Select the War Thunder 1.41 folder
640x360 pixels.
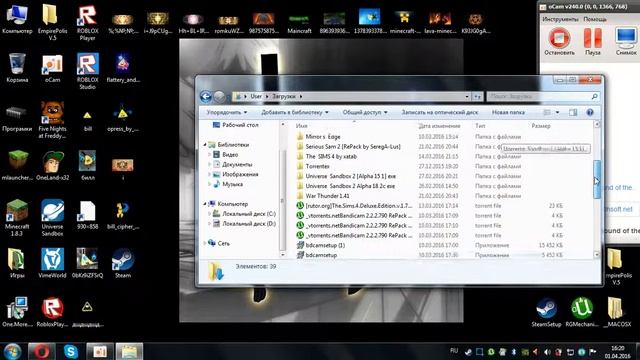tap(323, 196)
